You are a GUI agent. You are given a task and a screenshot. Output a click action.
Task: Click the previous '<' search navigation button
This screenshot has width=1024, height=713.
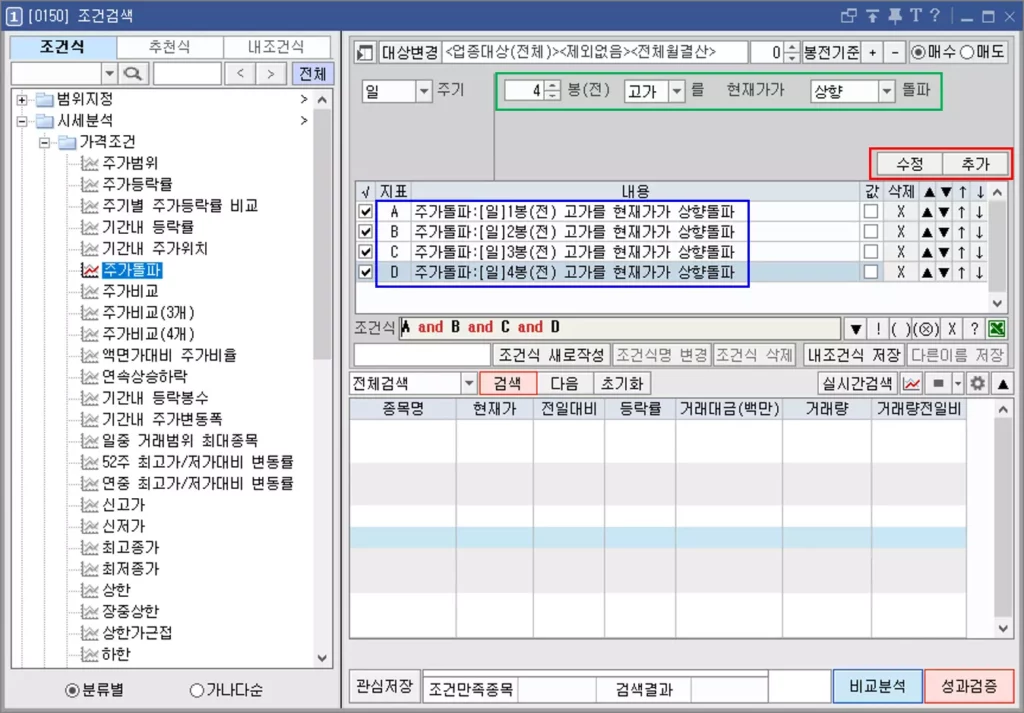tap(240, 73)
